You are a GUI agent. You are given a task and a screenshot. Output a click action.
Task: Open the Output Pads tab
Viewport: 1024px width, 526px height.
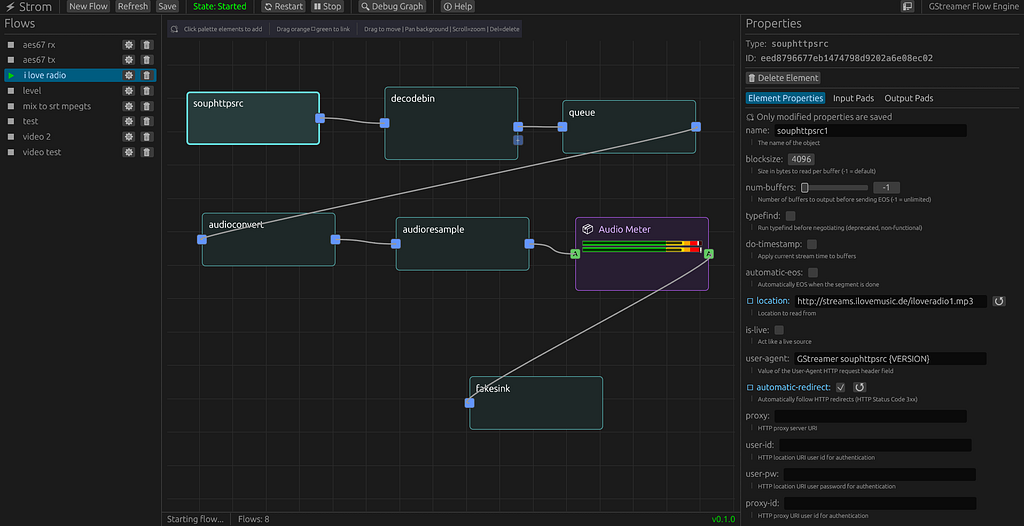click(908, 98)
